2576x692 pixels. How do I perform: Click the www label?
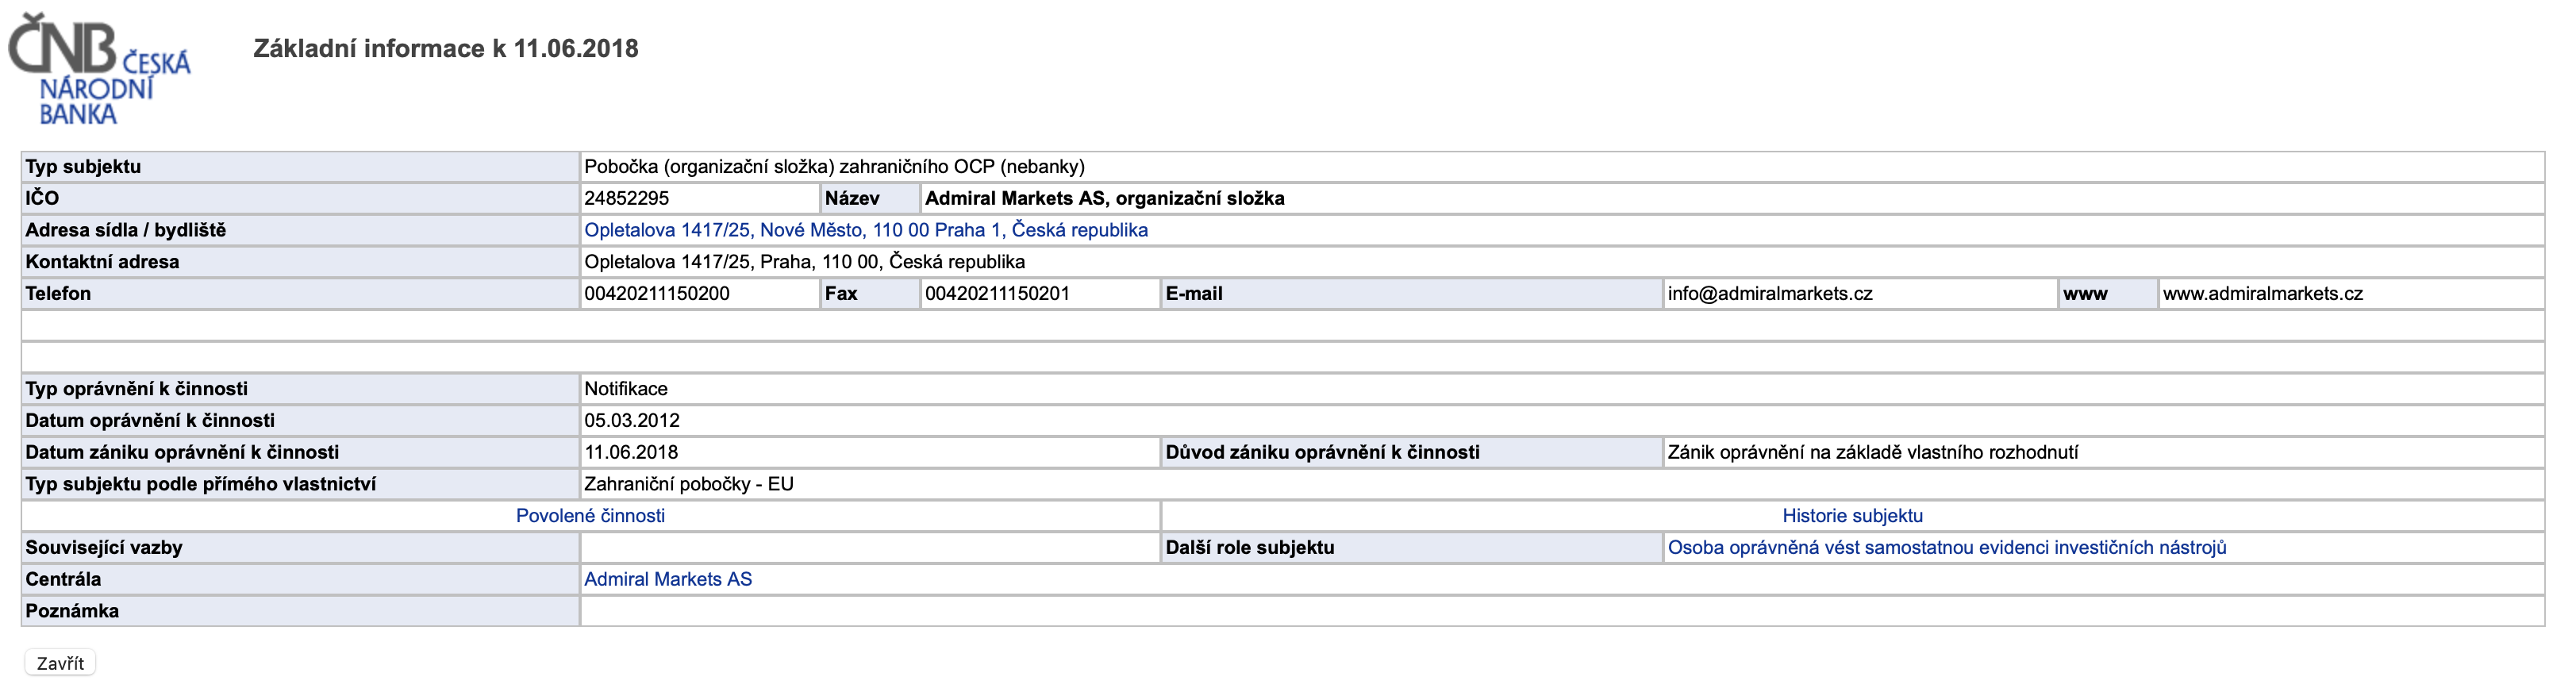(2085, 294)
